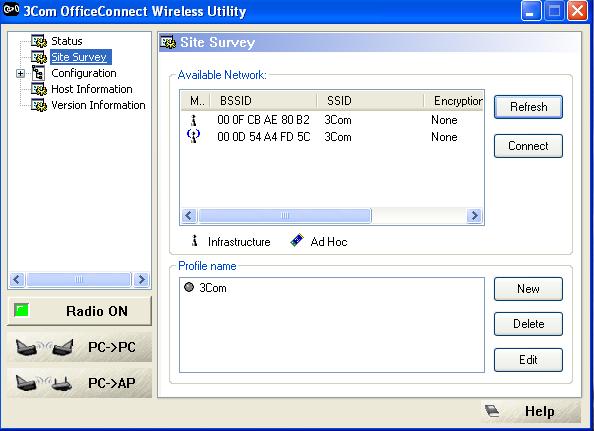Edit the selected profile
This screenshot has width=594, height=431.
pos(528,360)
